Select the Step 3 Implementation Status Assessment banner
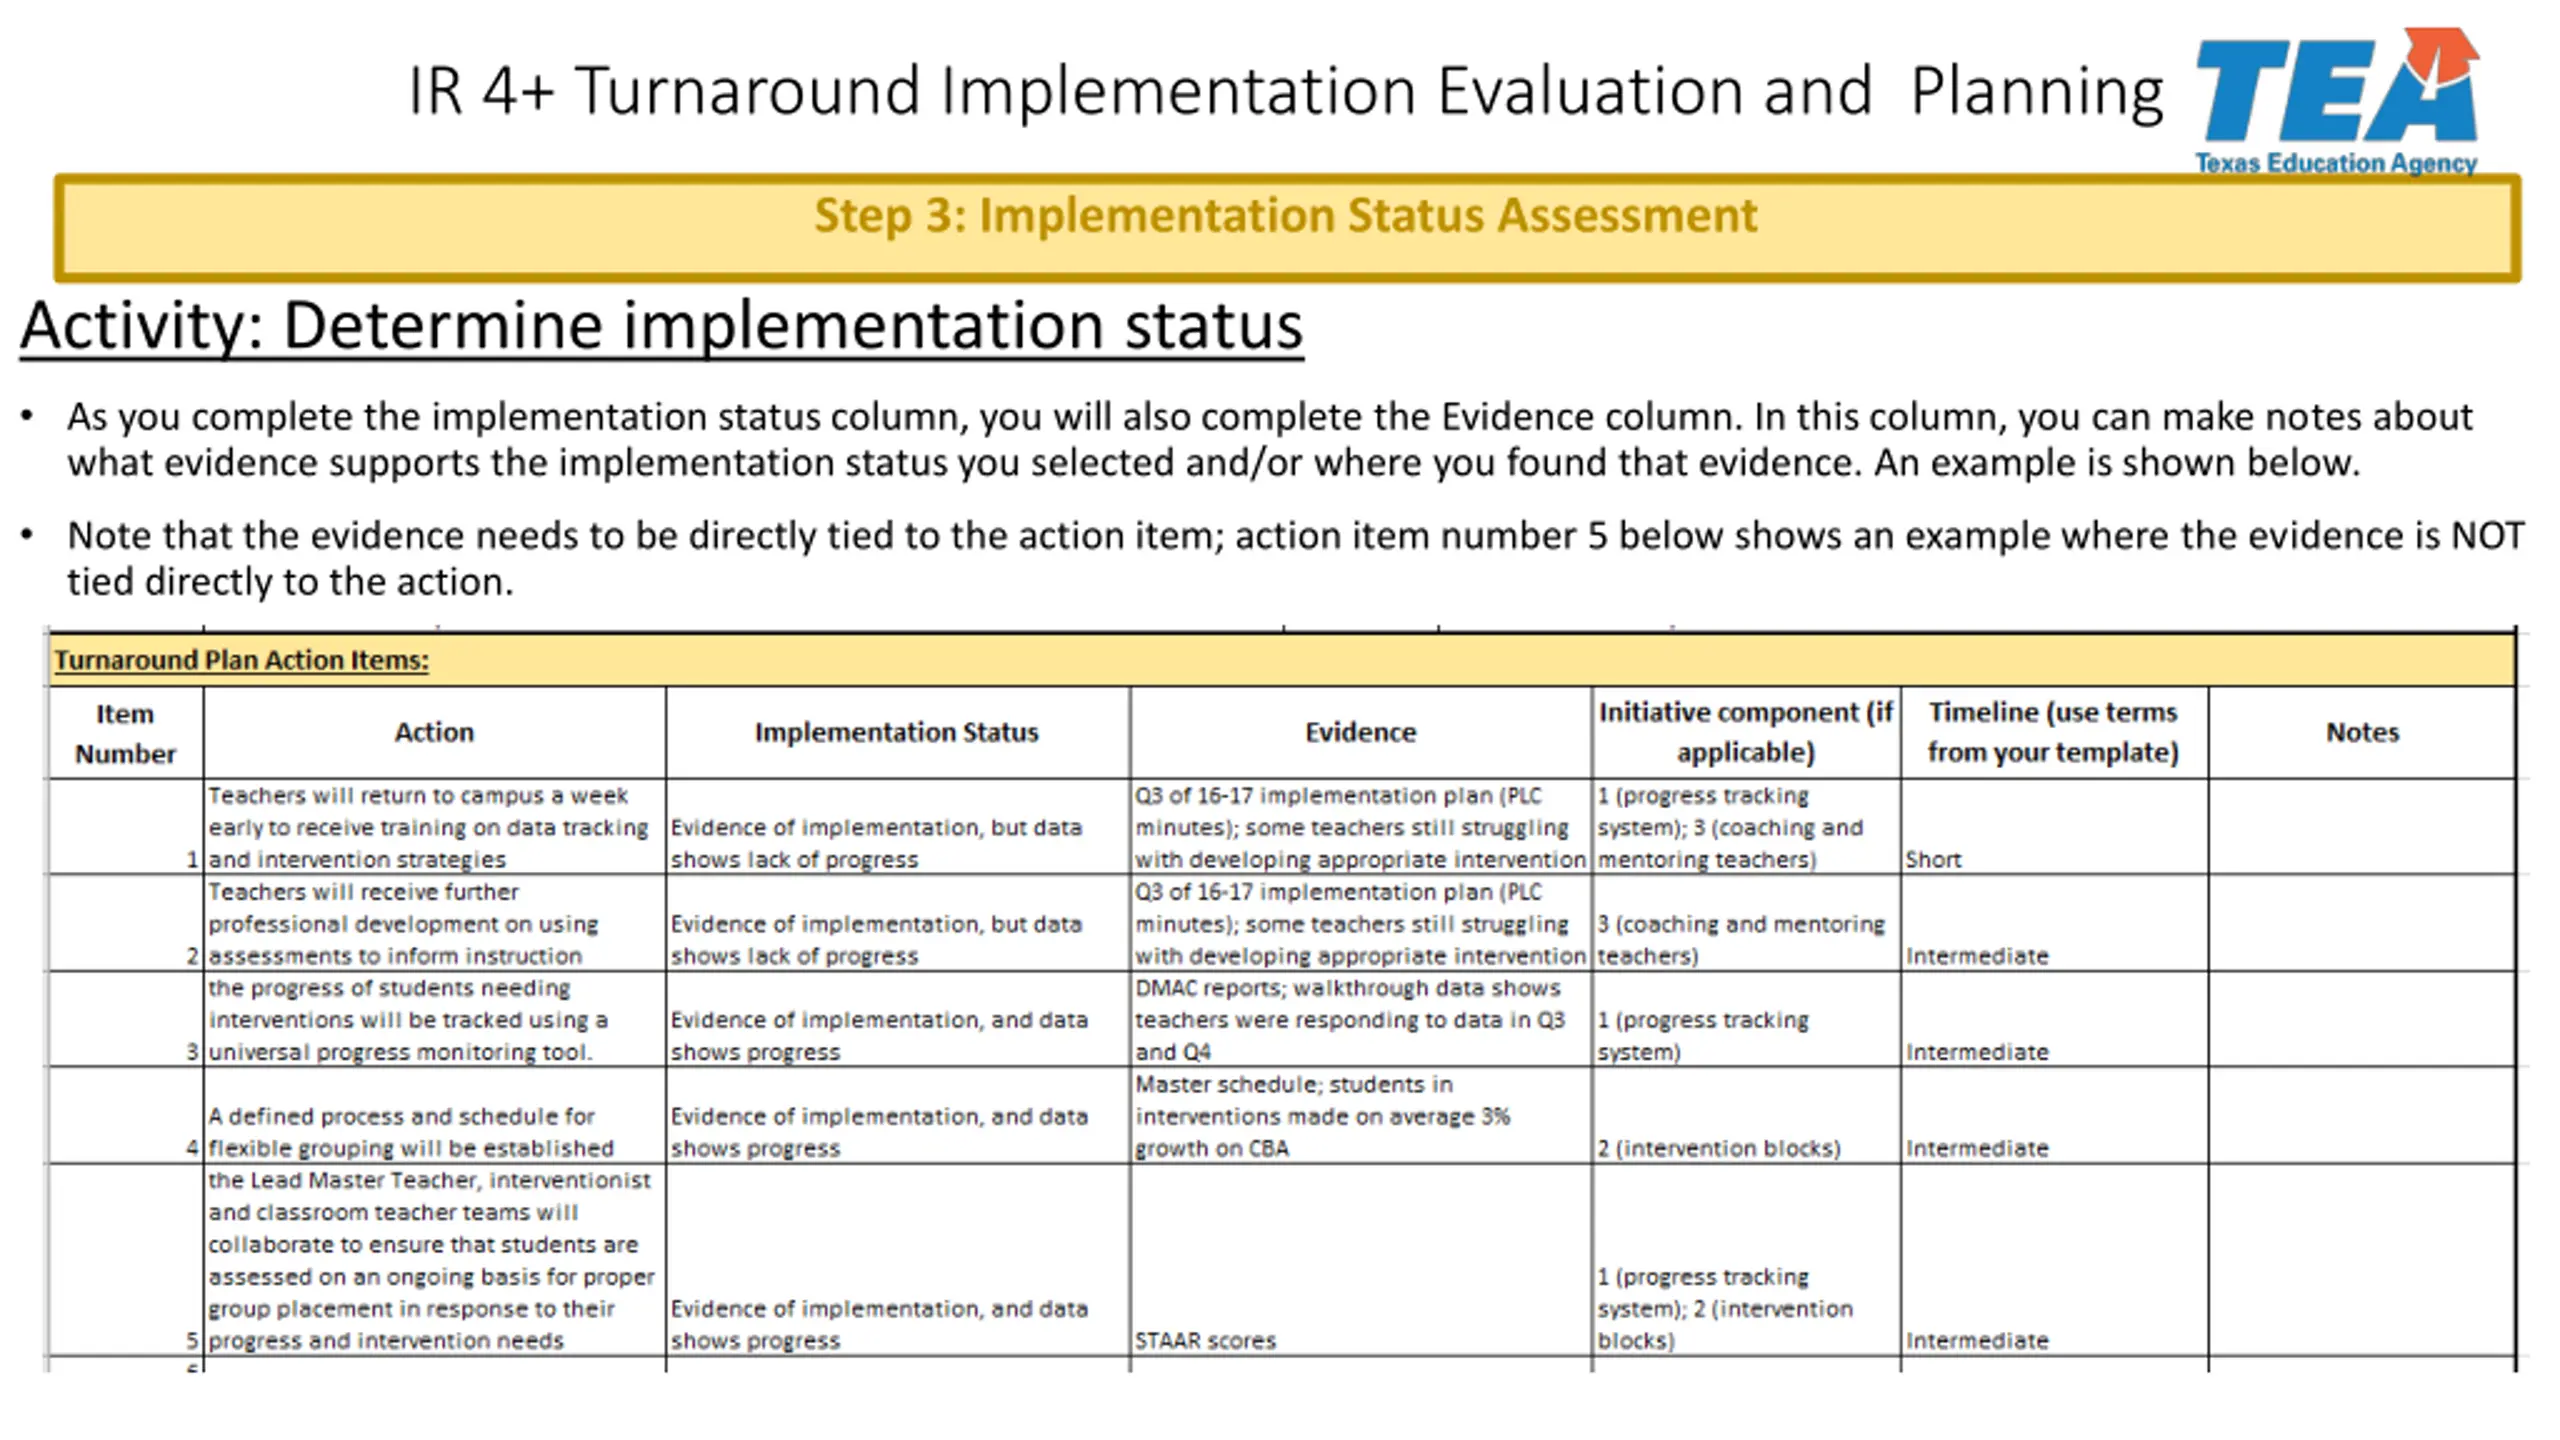 pos(1287,228)
